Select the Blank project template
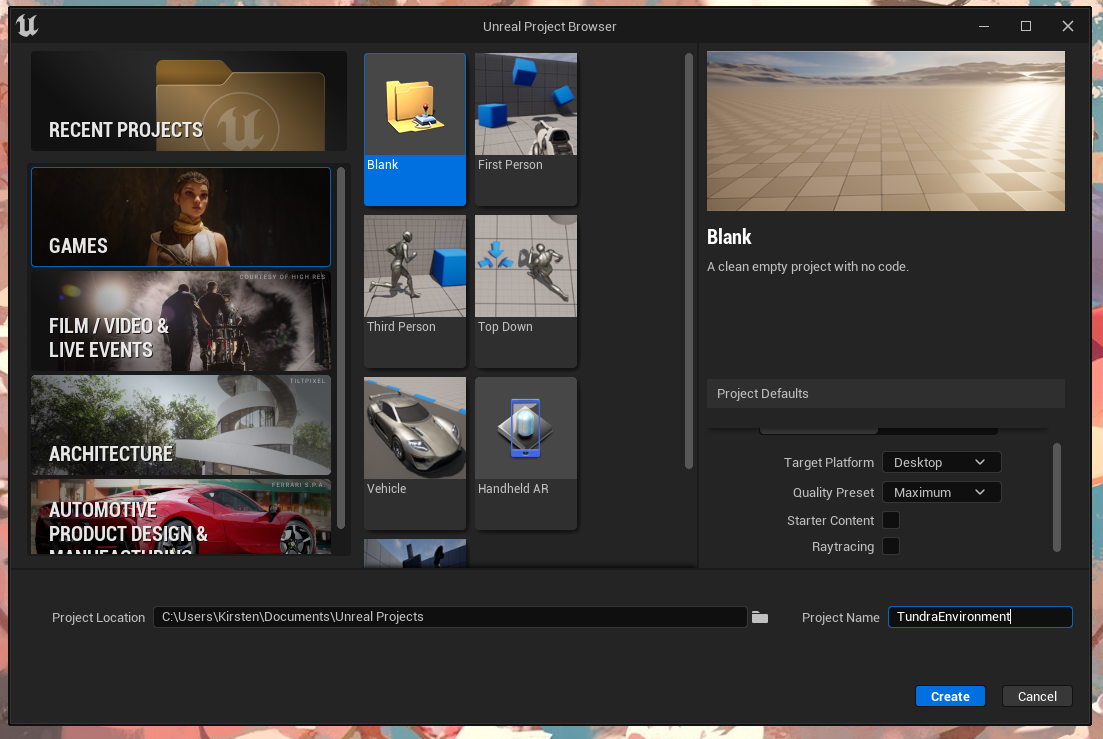This screenshot has height=739, width=1103. pyautogui.click(x=415, y=128)
